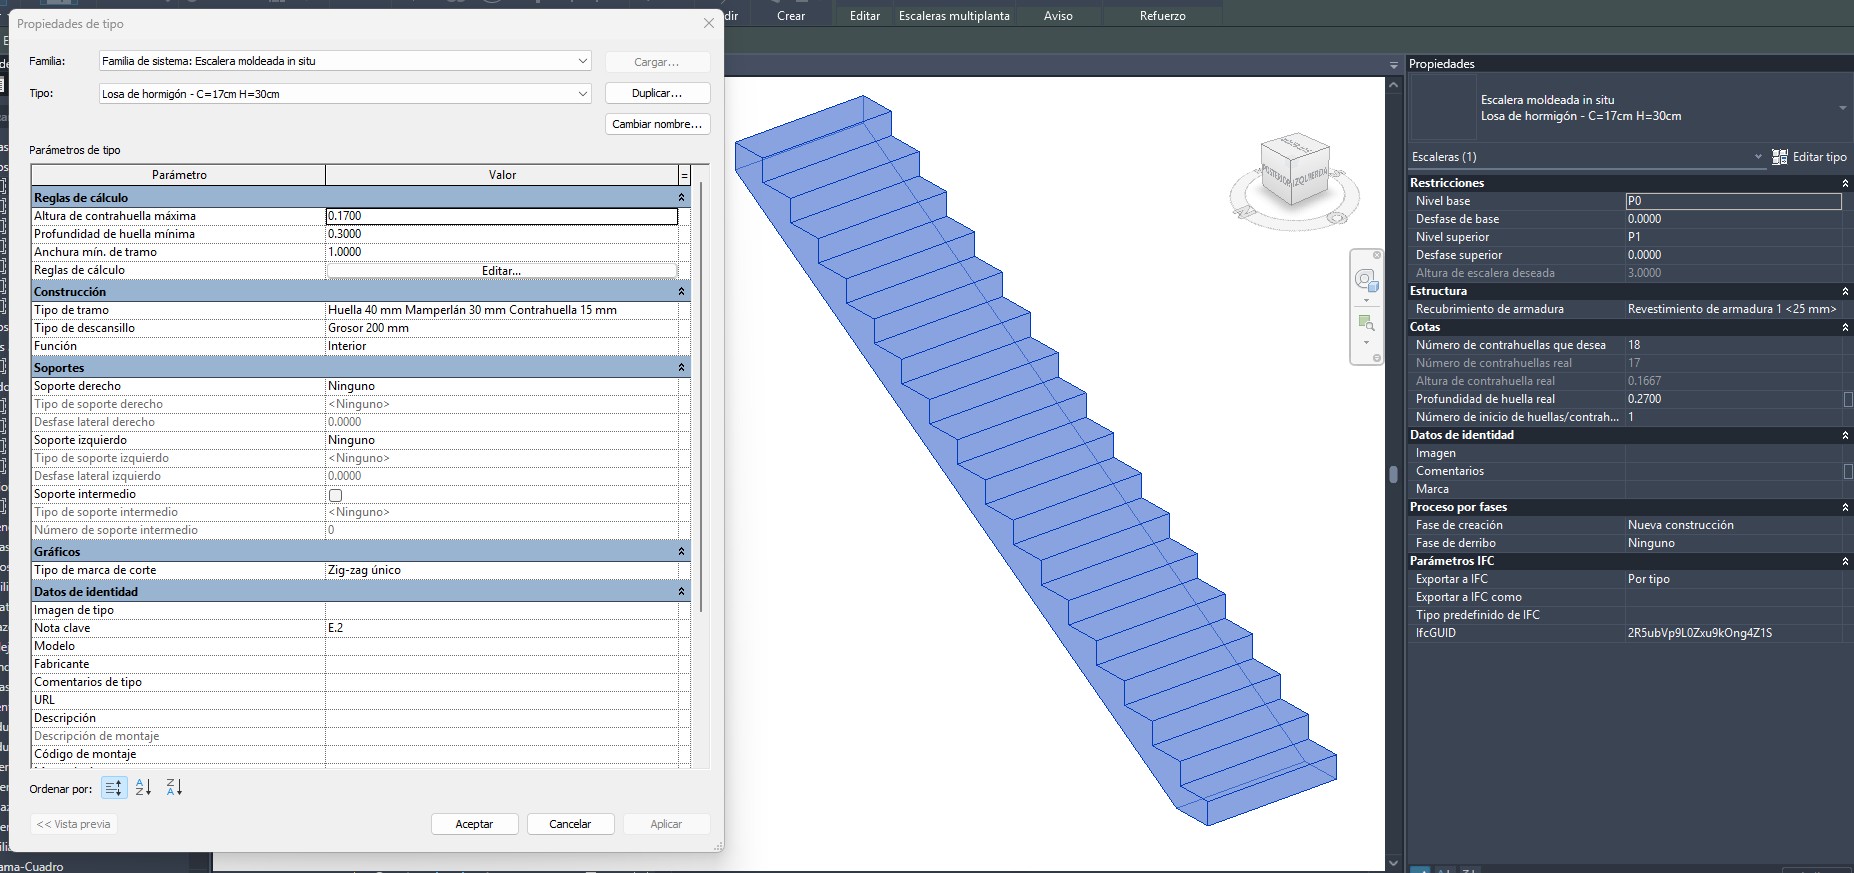Click the Editar tipo icon

[x=1780, y=157]
